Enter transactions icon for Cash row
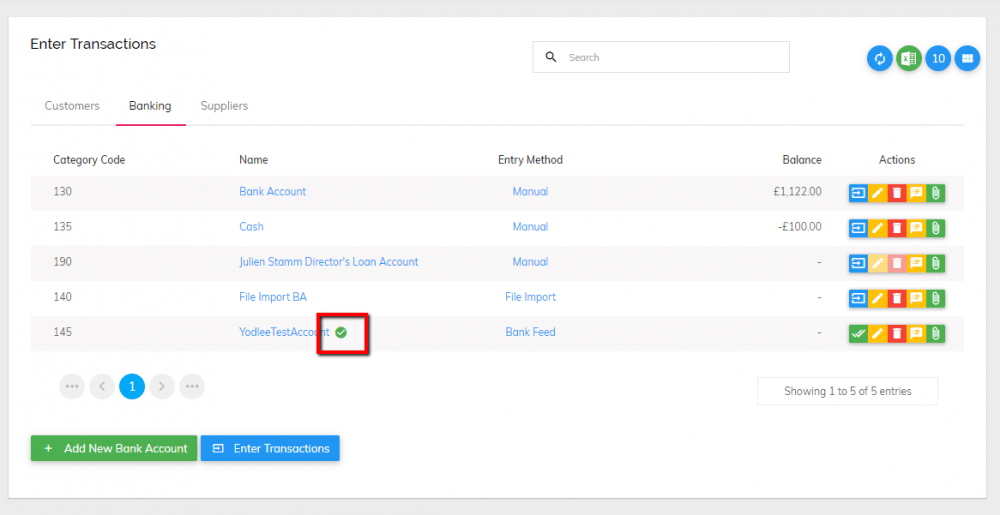The height and width of the screenshot is (515, 1000). click(858, 228)
